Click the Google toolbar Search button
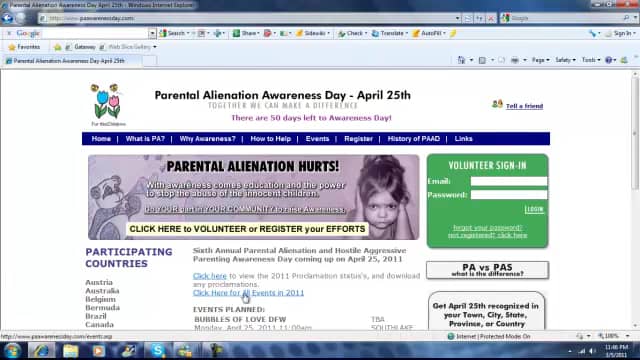640x360 pixels. tap(173, 33)
